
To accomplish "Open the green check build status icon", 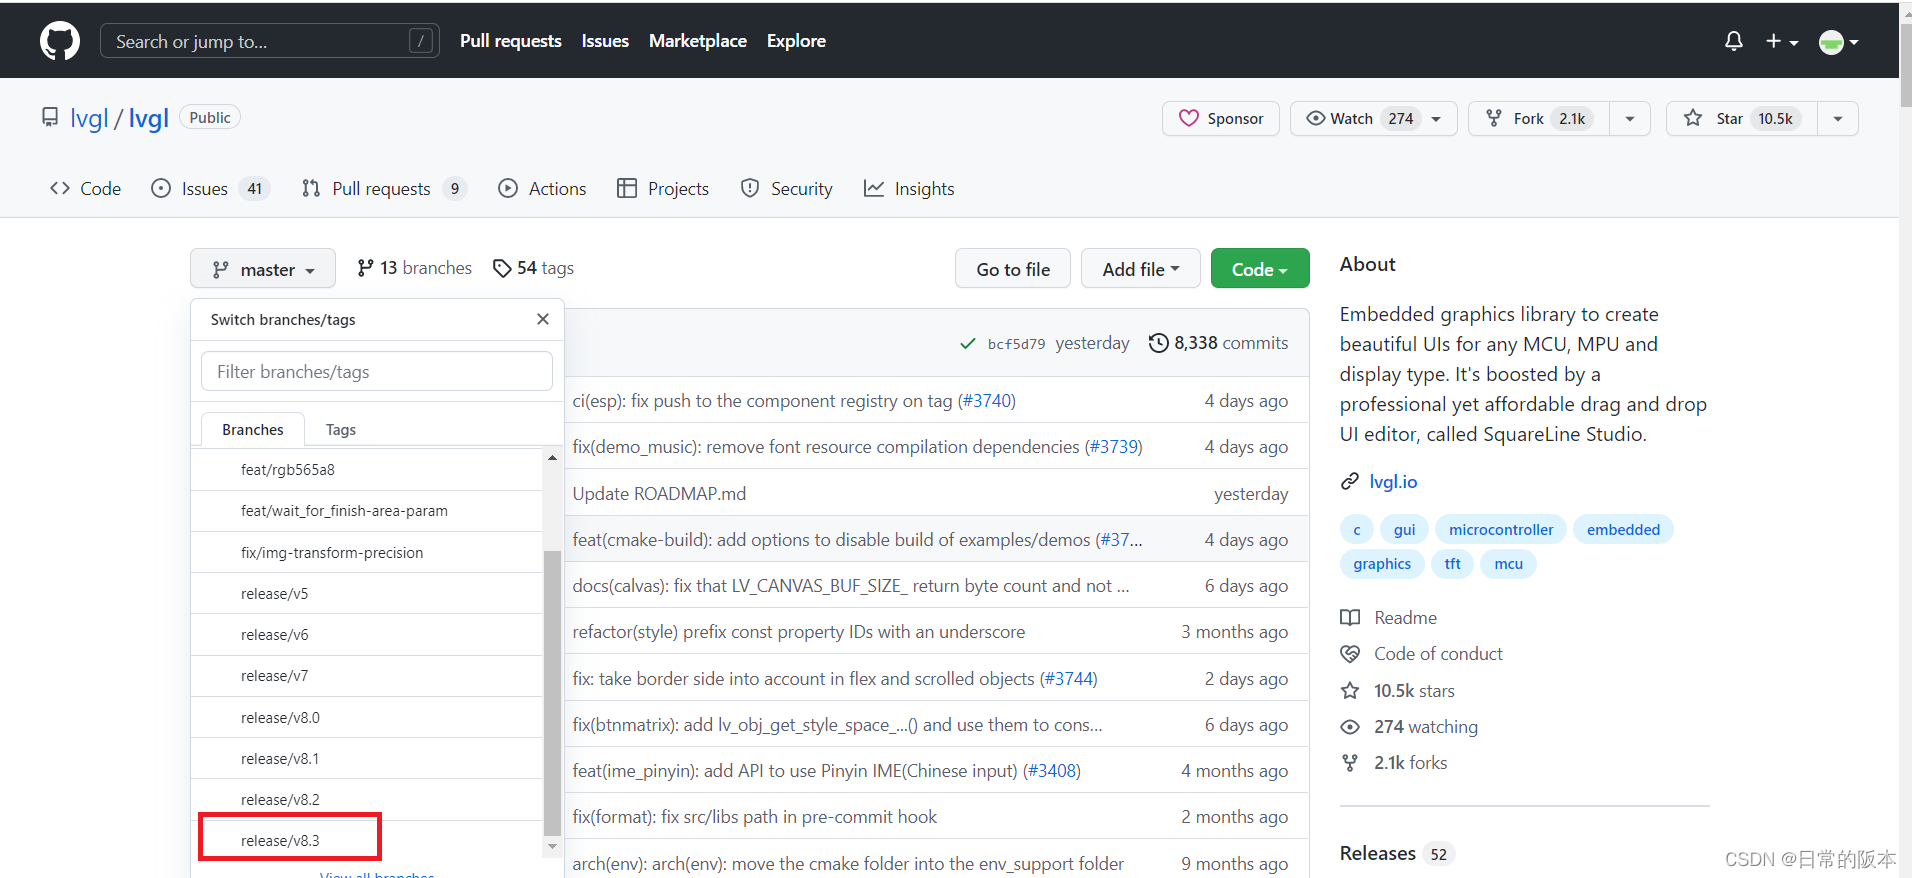I will [967, 343].
